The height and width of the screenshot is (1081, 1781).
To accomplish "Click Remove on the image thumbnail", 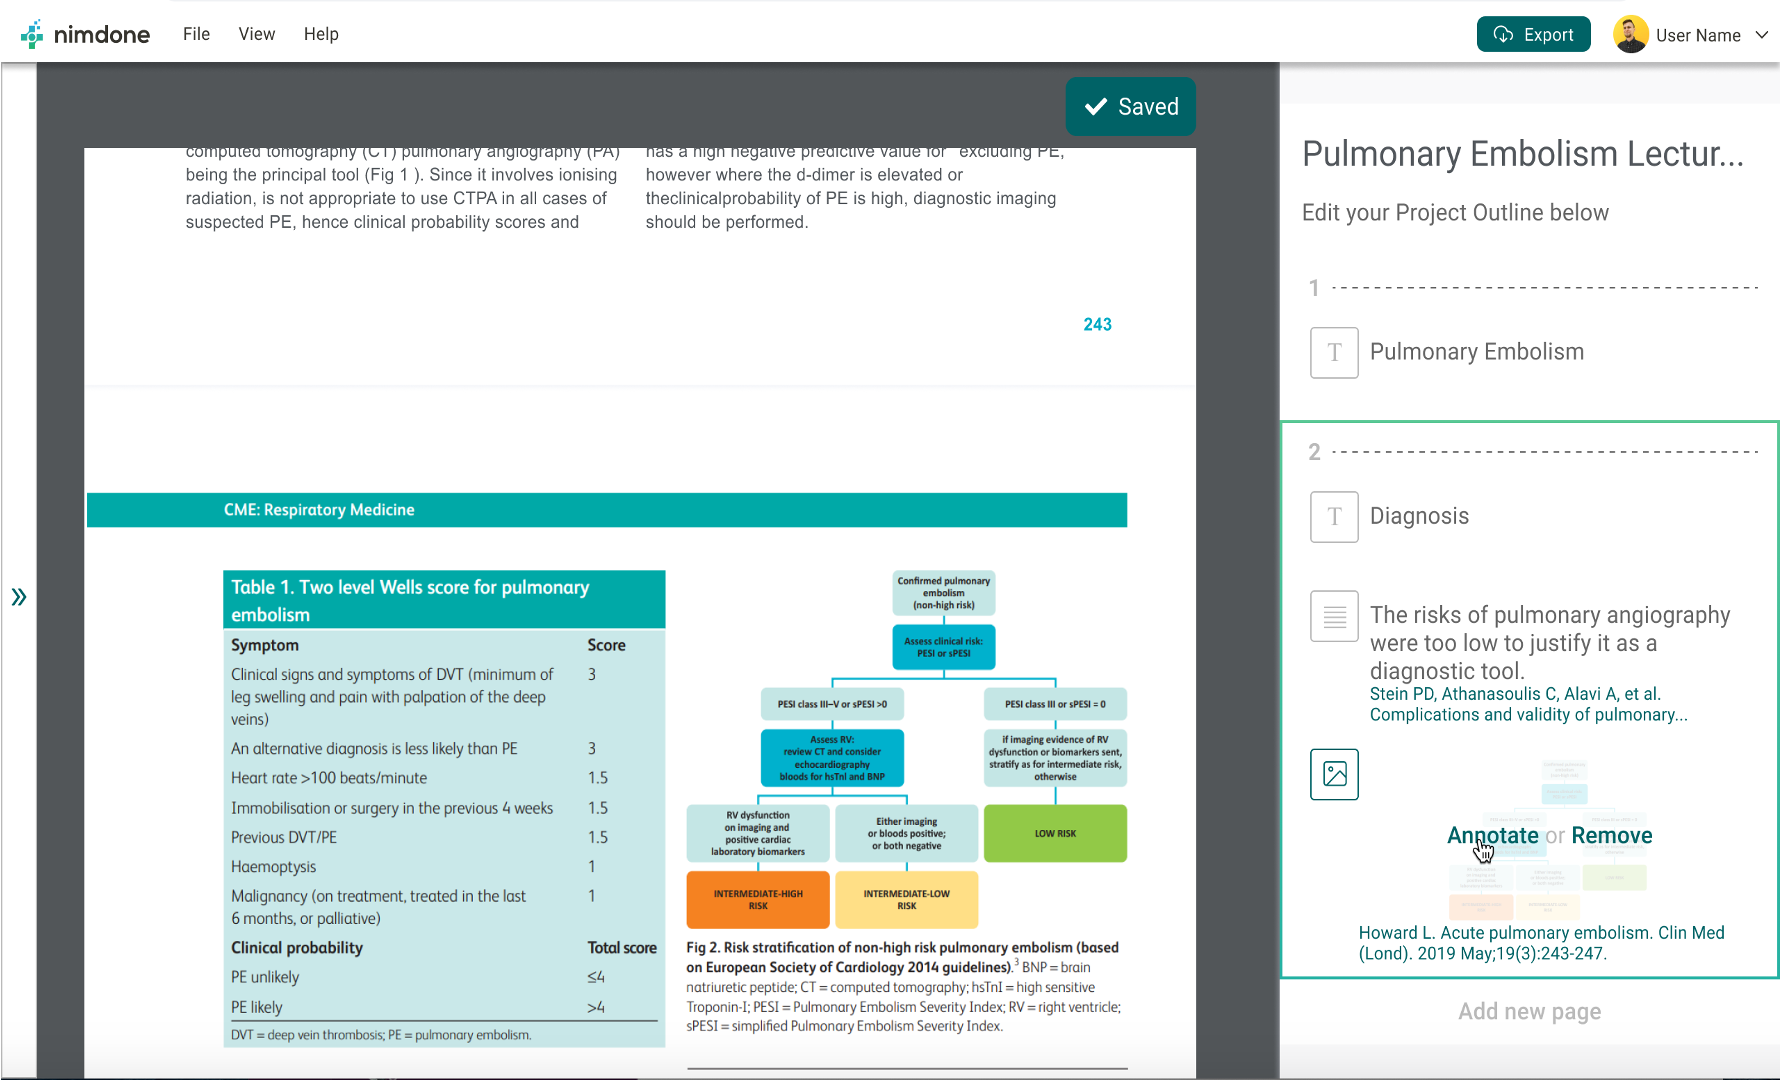I will click(x=1611, y=835).
